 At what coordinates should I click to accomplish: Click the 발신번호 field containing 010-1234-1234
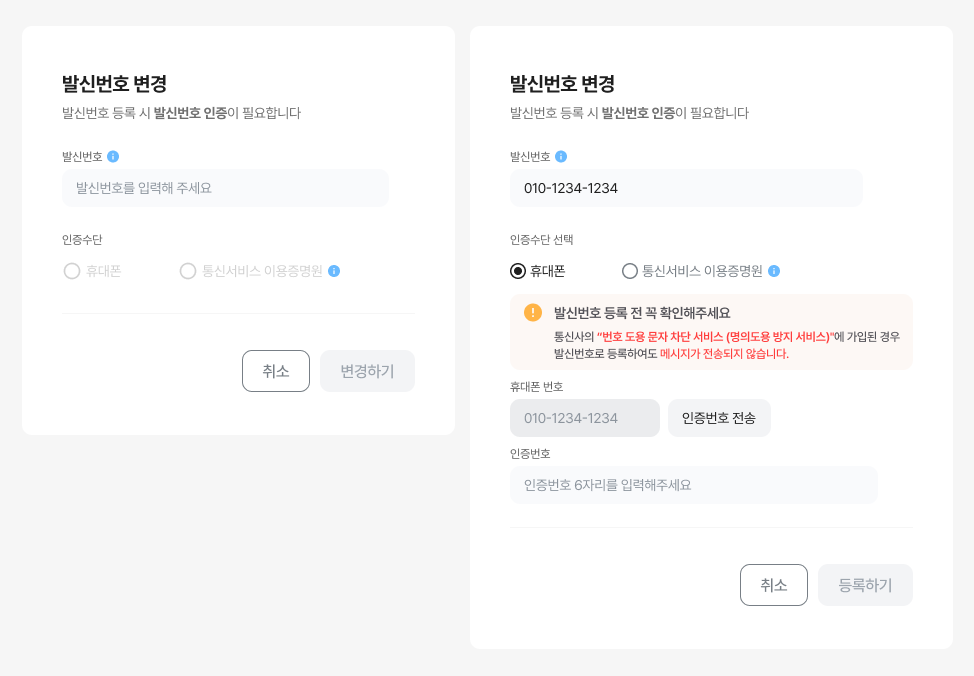(686, 188)
